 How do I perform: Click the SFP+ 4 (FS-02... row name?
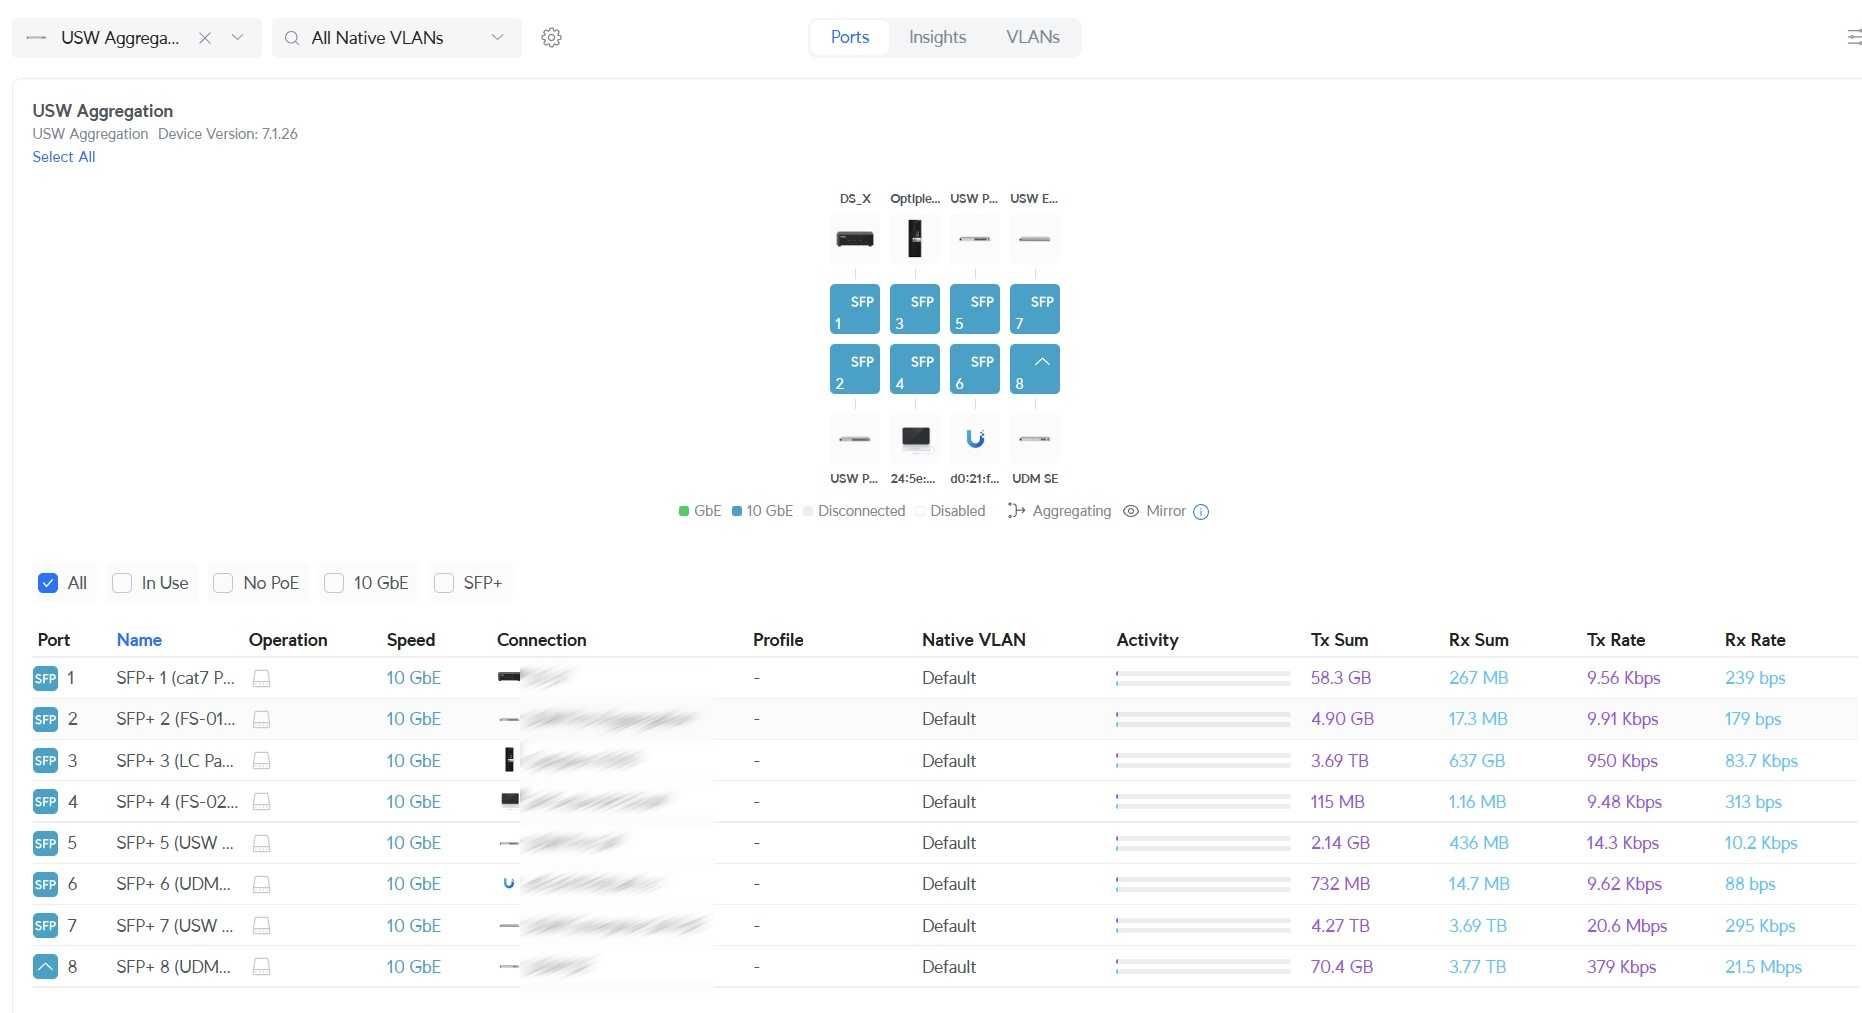click(x=177, y=802)
